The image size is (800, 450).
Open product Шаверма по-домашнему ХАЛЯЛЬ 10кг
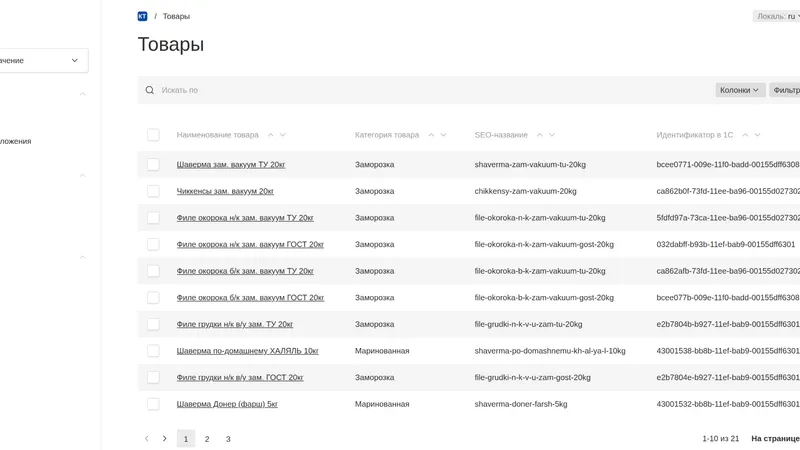tap(247, 351)
